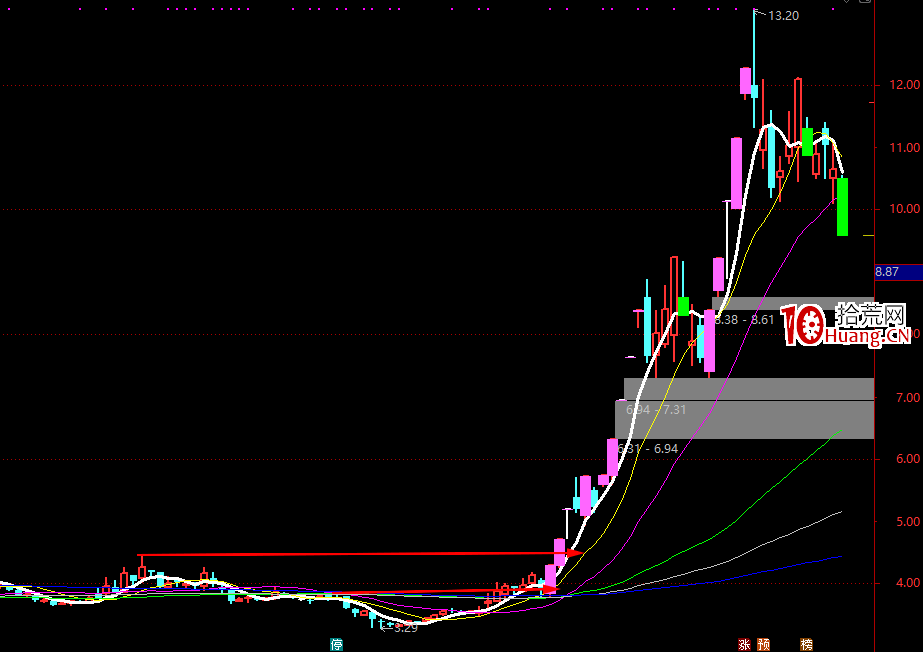Image resolution: width=923 pixels, height=652 pixels.
Task: Select the cyan candlestick peaking at 13.20
Action: 754,68
